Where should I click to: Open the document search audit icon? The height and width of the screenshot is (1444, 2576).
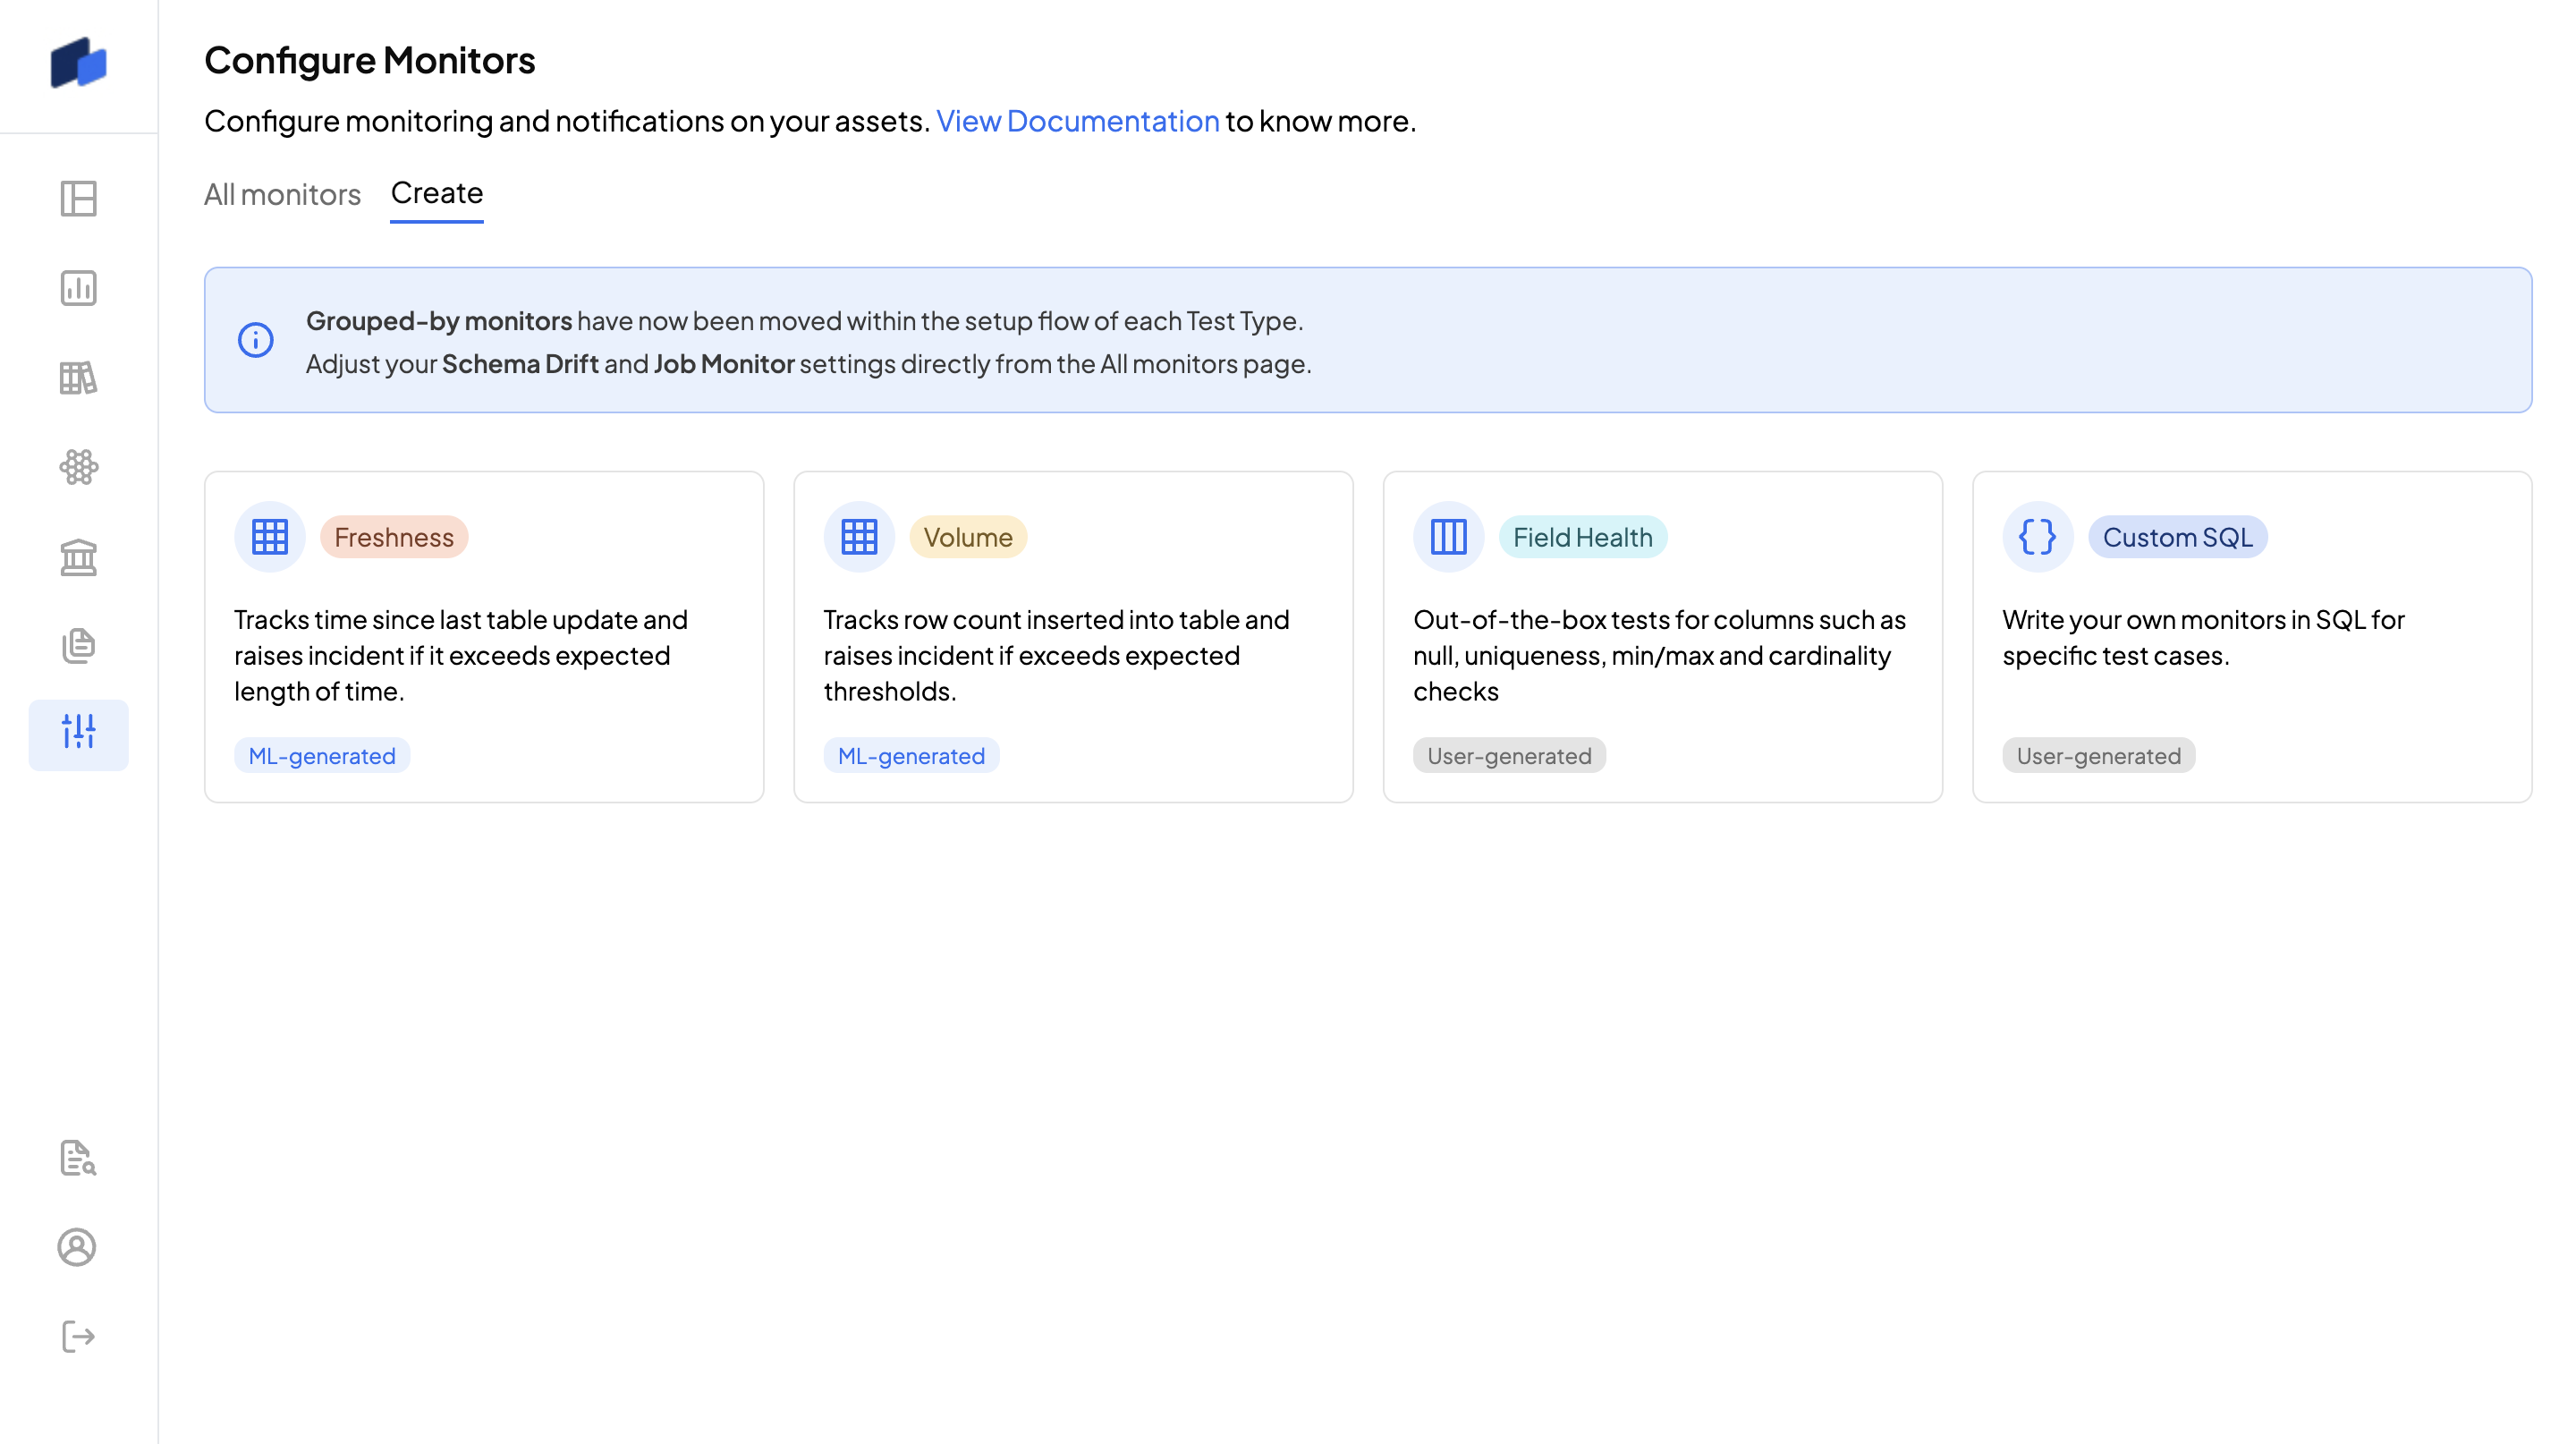coord(78,1158)
